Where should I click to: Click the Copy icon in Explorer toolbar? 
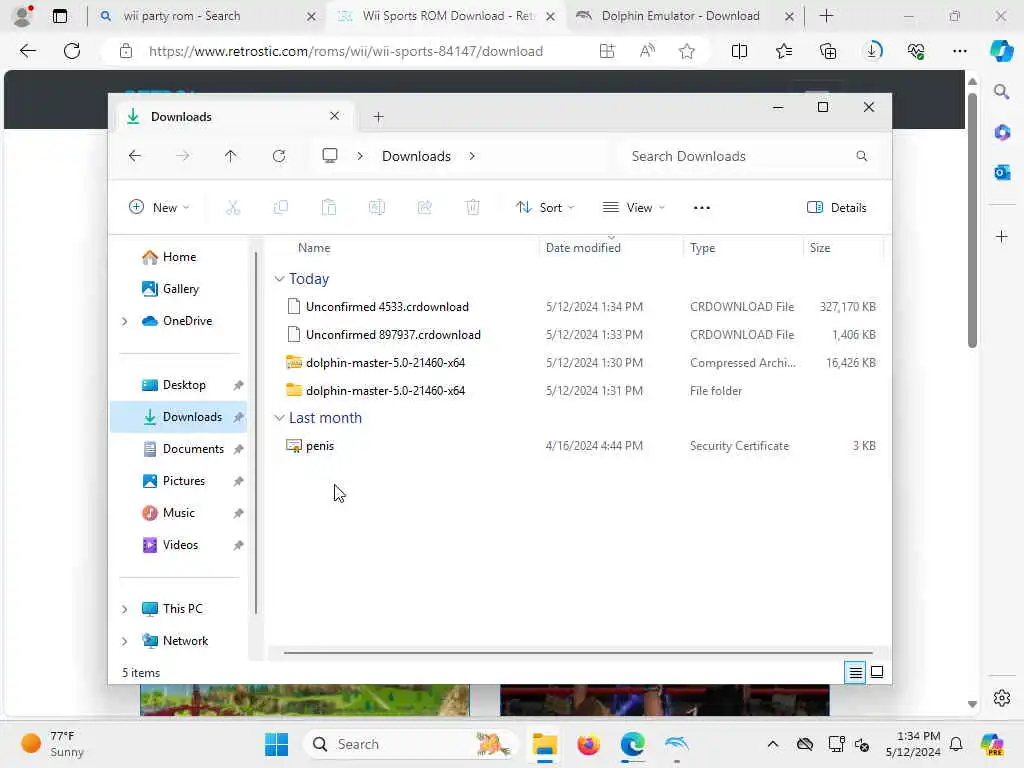[281, 208]
